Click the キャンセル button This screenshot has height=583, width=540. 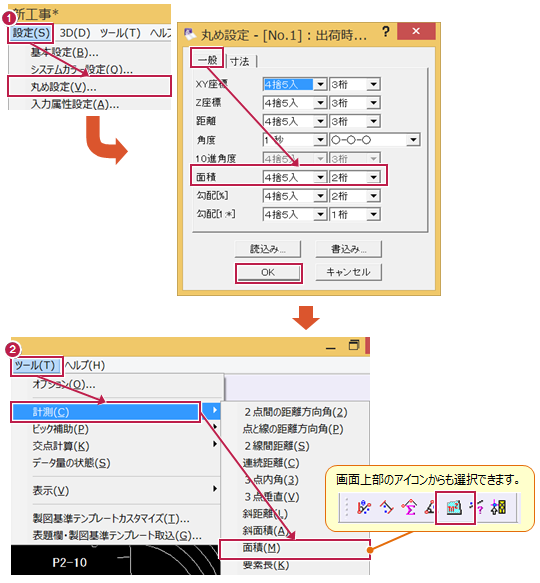348,272
